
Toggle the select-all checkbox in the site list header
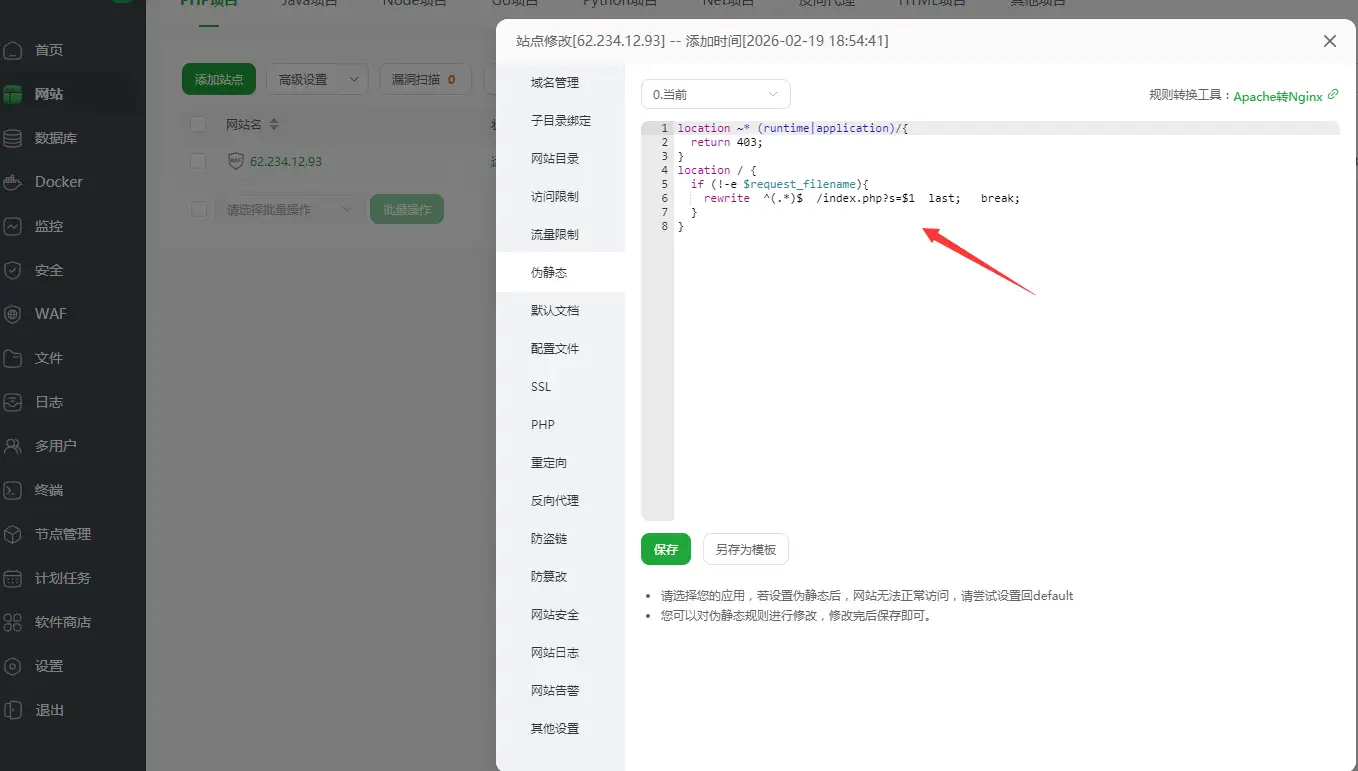pyautogui.click(x=196, y=122)
